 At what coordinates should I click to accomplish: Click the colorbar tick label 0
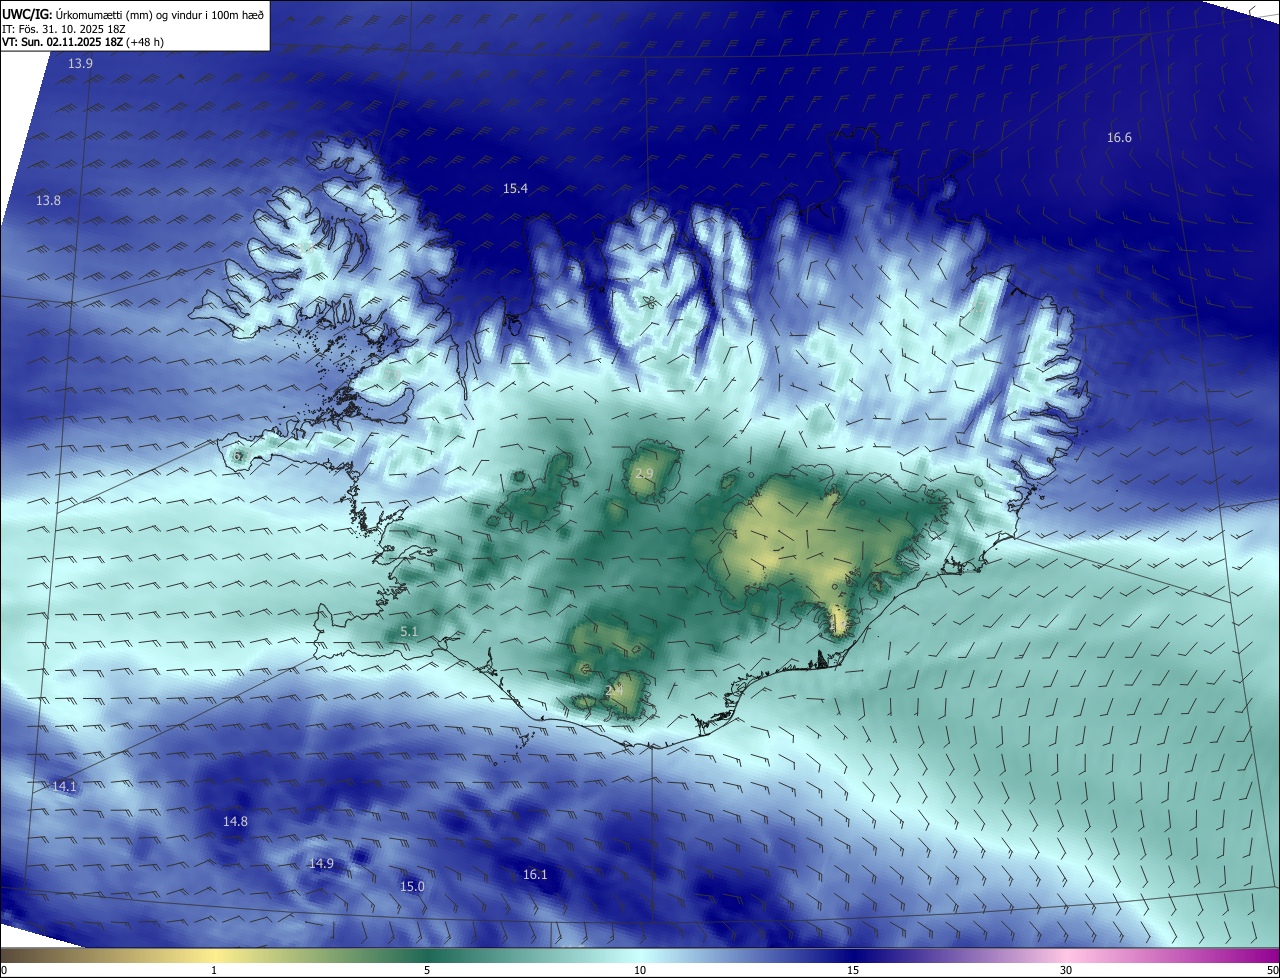click(x=4, y=970)
